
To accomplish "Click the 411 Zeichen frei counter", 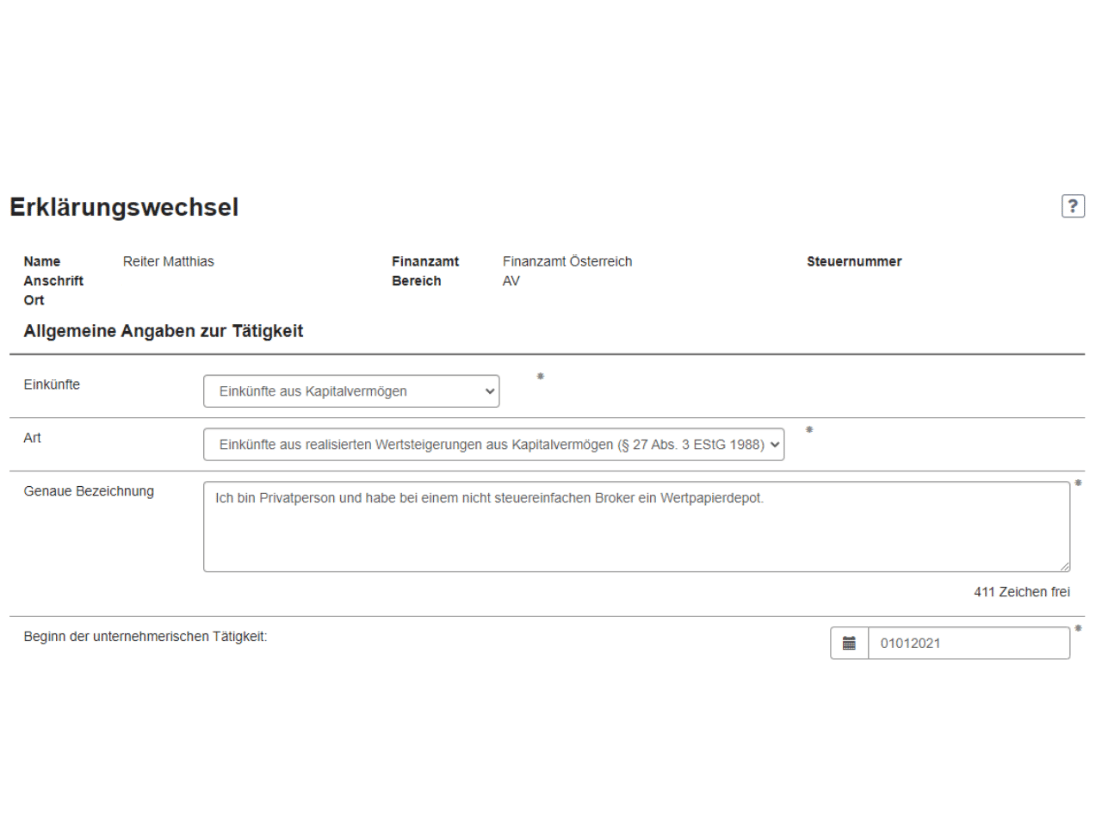I will coord(1022,592).
